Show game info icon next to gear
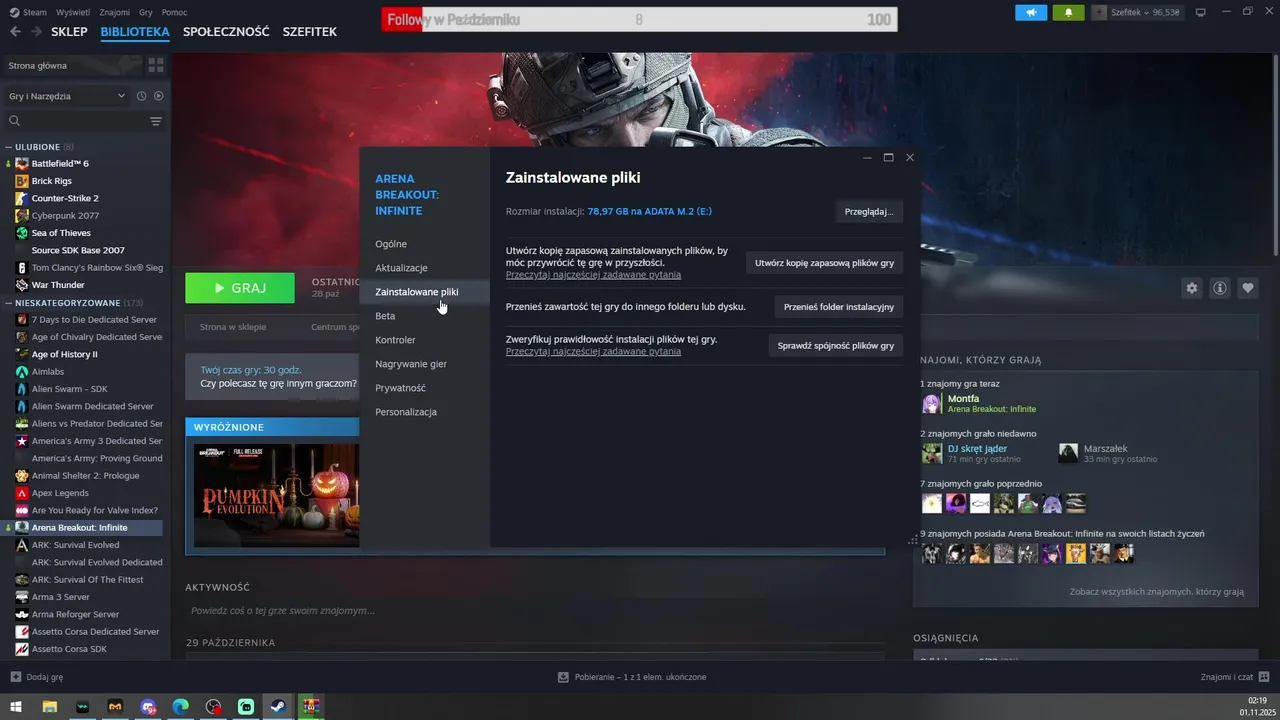The height and width of the screenshot is (720, 1280). [x=1220, y=288]
